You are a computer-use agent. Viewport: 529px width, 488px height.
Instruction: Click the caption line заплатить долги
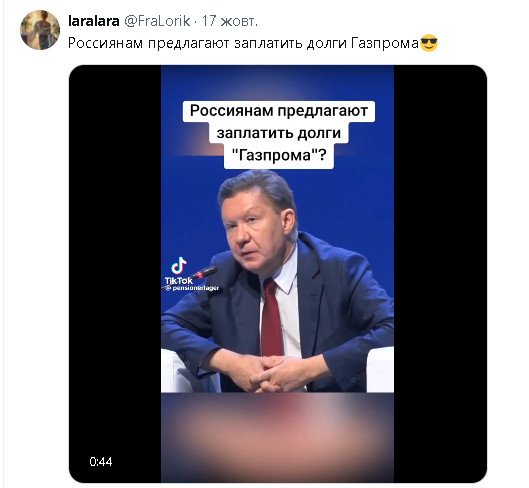pyautogui.click(x=278, y=133)
